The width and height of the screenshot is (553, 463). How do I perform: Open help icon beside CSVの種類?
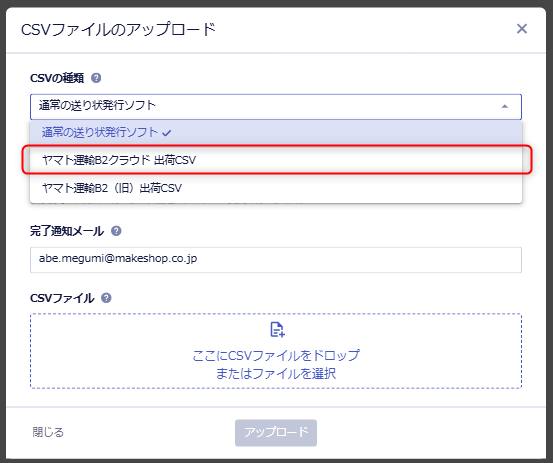[96, 78]
